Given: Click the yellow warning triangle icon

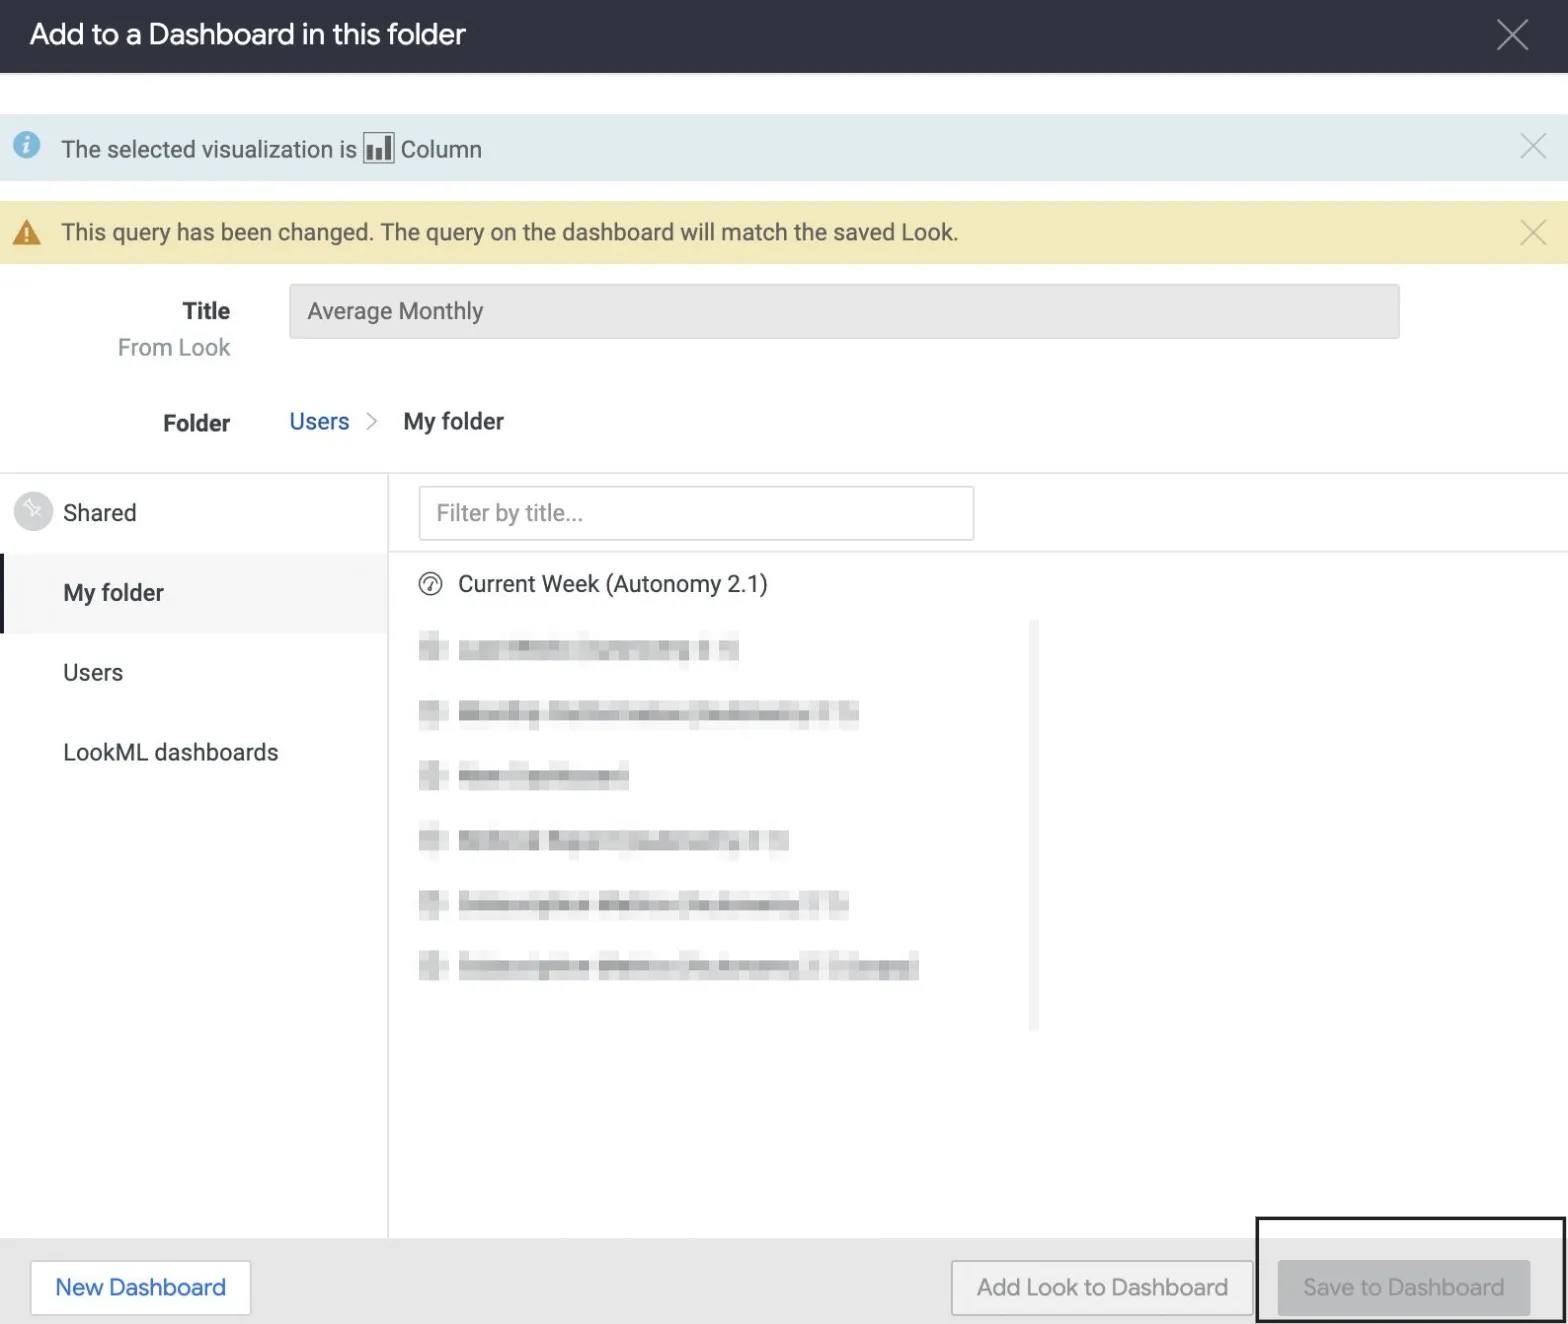Looking at the screenshot, I should 27,233.
